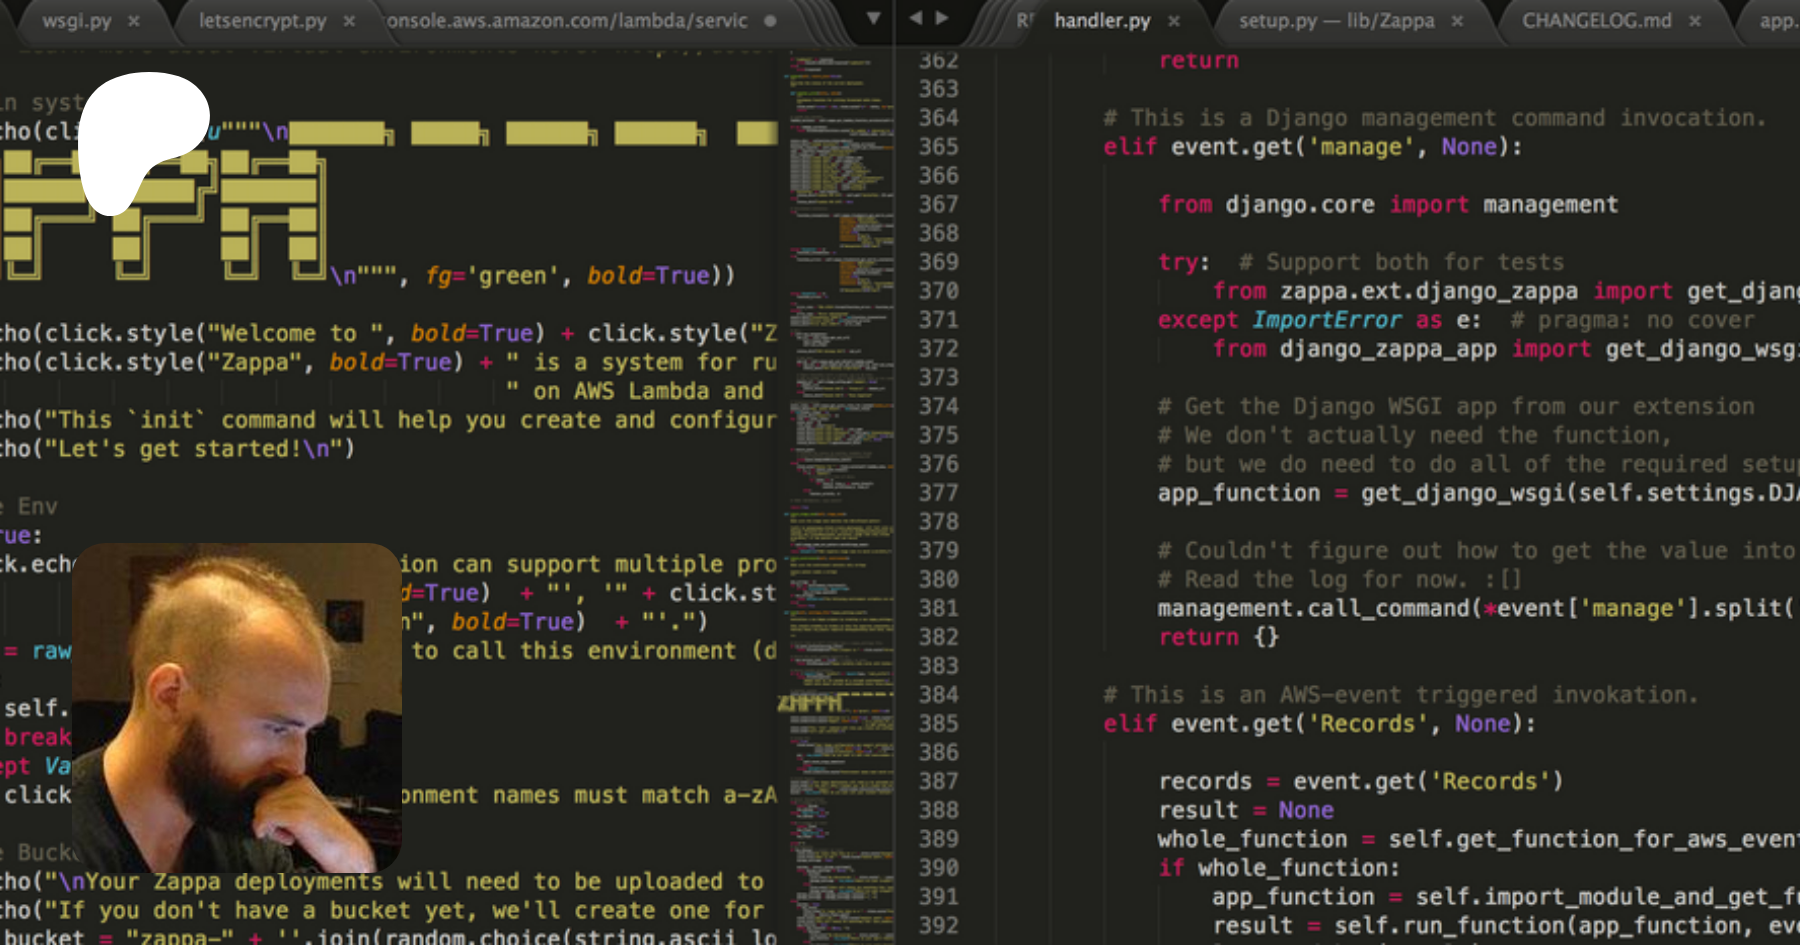This screenshot has width=1800, height=945.
Task: Click unsaved dot on AWS console tab
Action: click(x=770, y=21)
